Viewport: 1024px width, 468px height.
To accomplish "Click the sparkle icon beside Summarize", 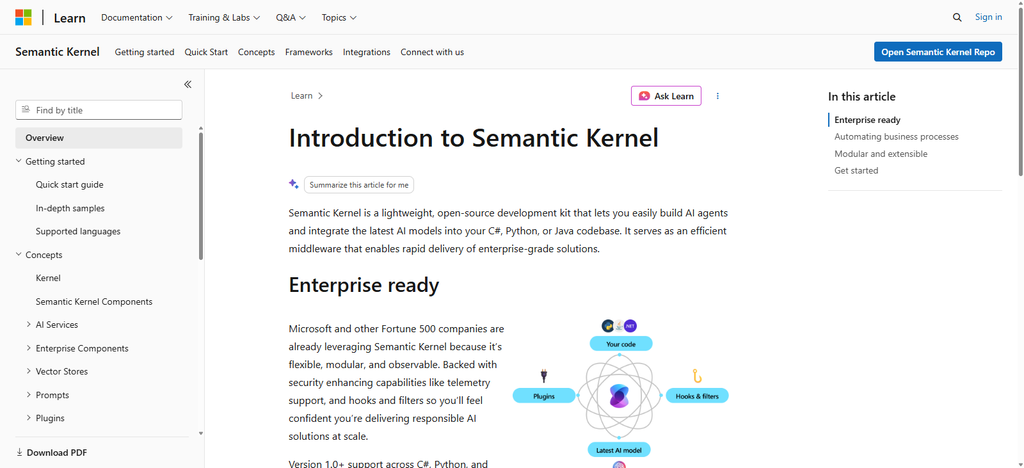I will pyautogui.click(x=294, y=184).
